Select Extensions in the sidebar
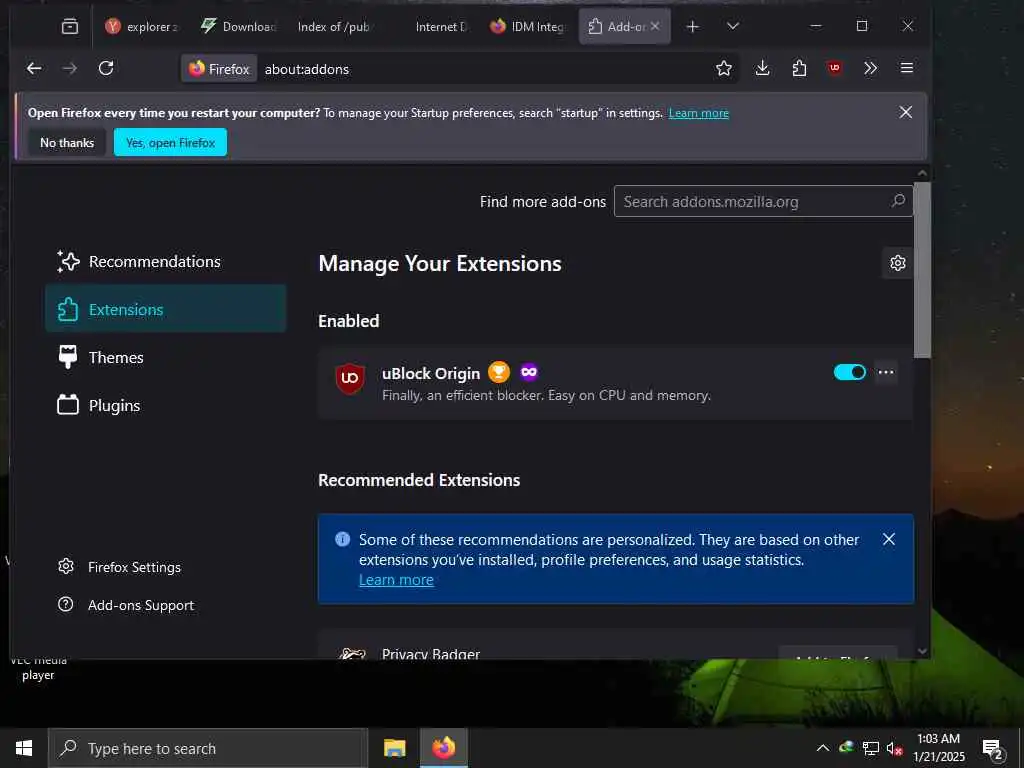1024x768 pixels. (166, 309)
